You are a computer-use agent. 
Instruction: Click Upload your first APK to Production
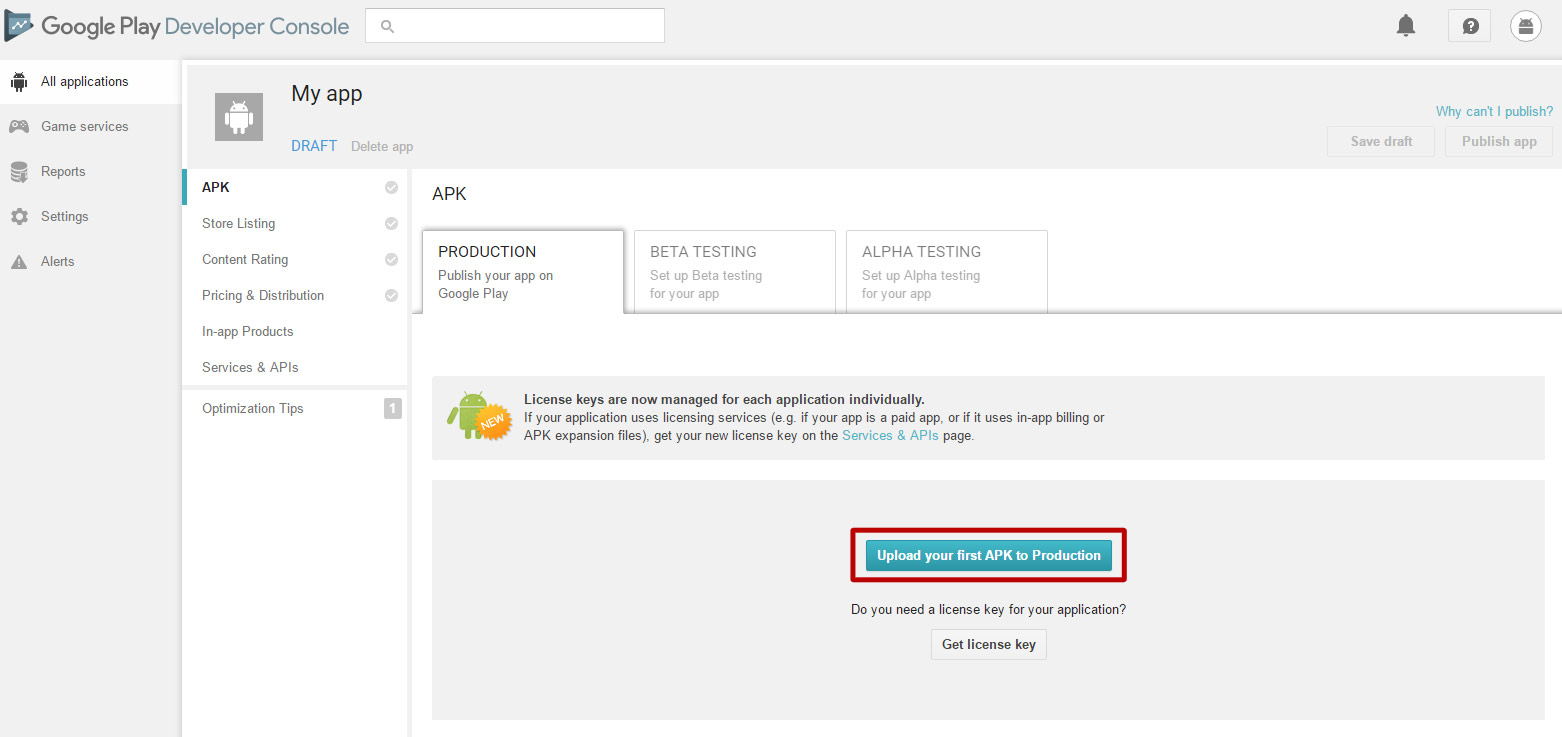click(988, 555)
